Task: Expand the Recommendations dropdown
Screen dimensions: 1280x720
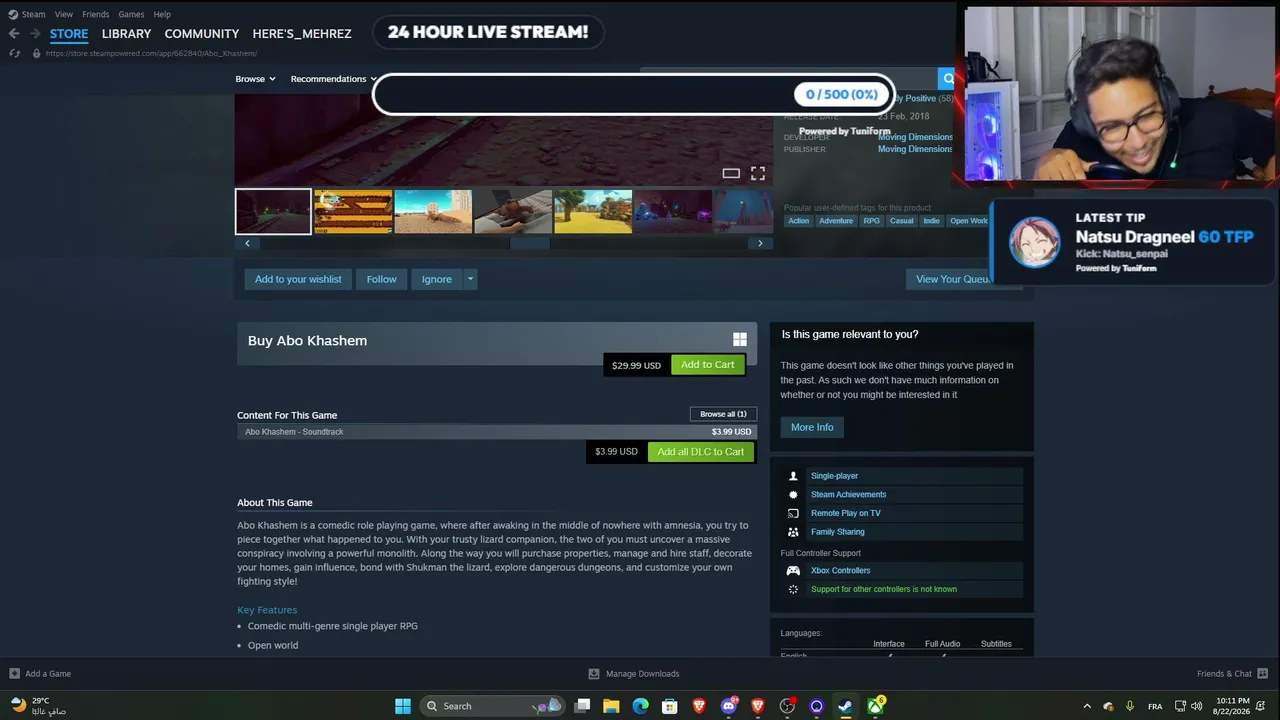Action: click(334, 79)
